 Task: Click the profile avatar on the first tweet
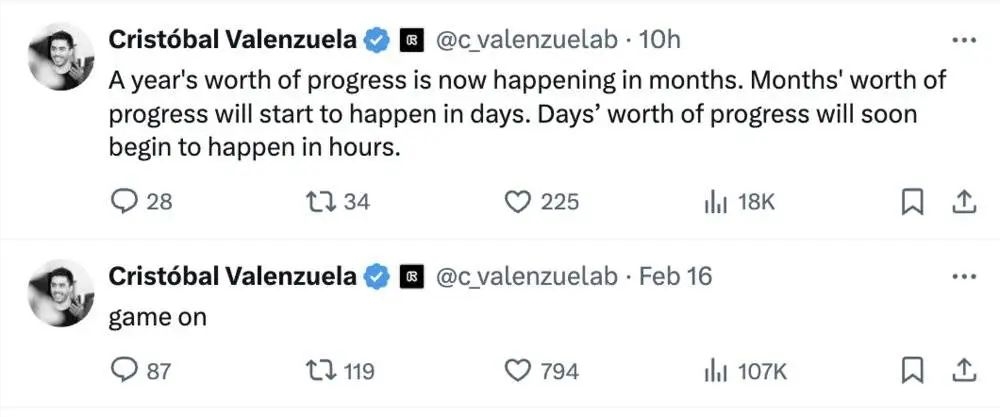[61, 58]
